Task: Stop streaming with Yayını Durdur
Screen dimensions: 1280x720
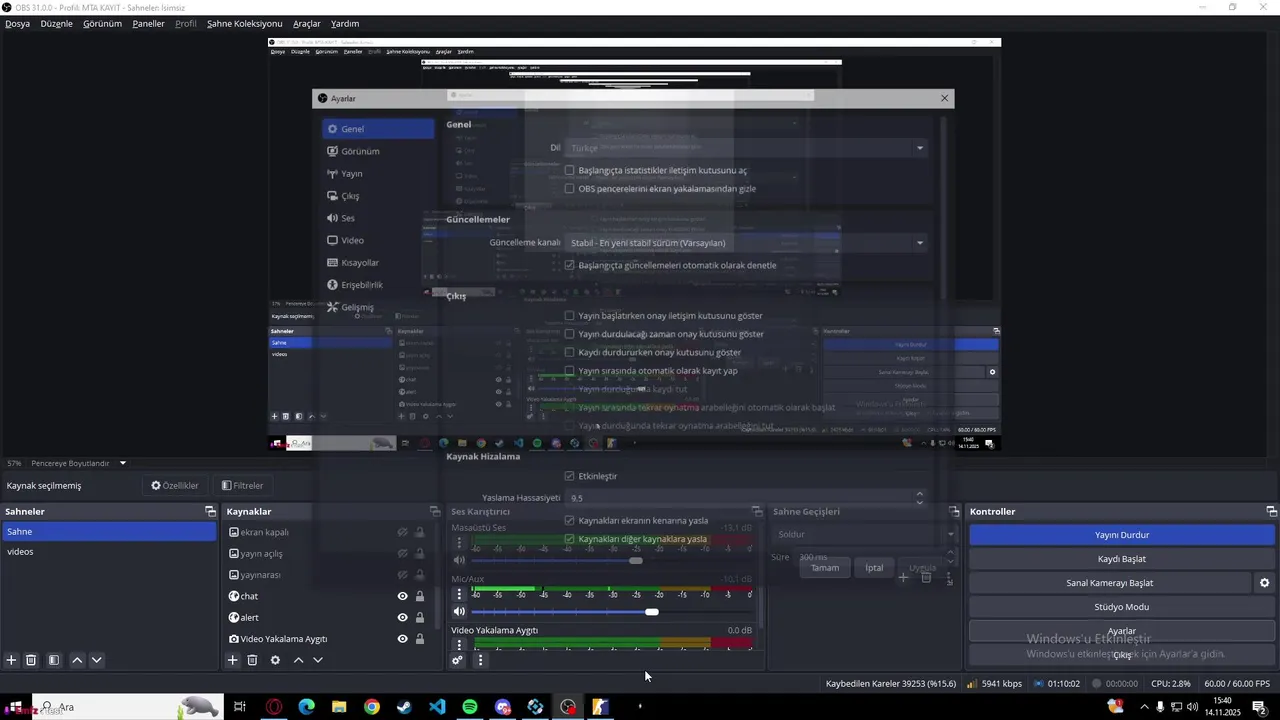Action: (x=1121, y=535)
